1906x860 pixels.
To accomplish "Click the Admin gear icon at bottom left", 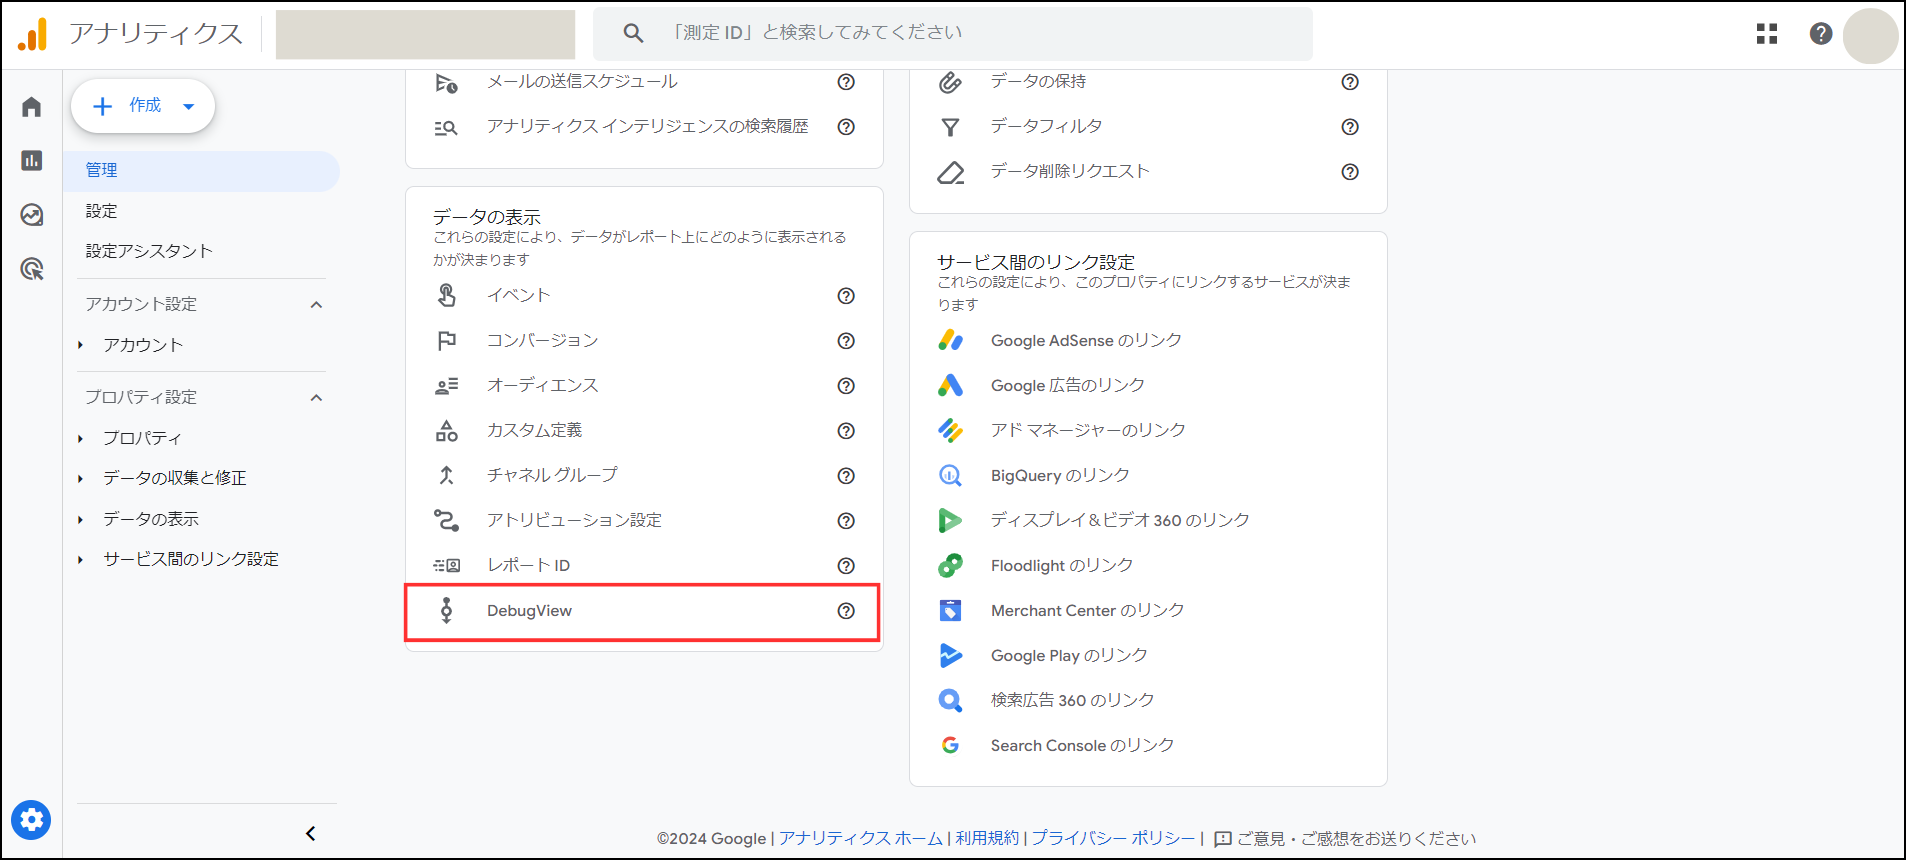I will coord(31,821).
